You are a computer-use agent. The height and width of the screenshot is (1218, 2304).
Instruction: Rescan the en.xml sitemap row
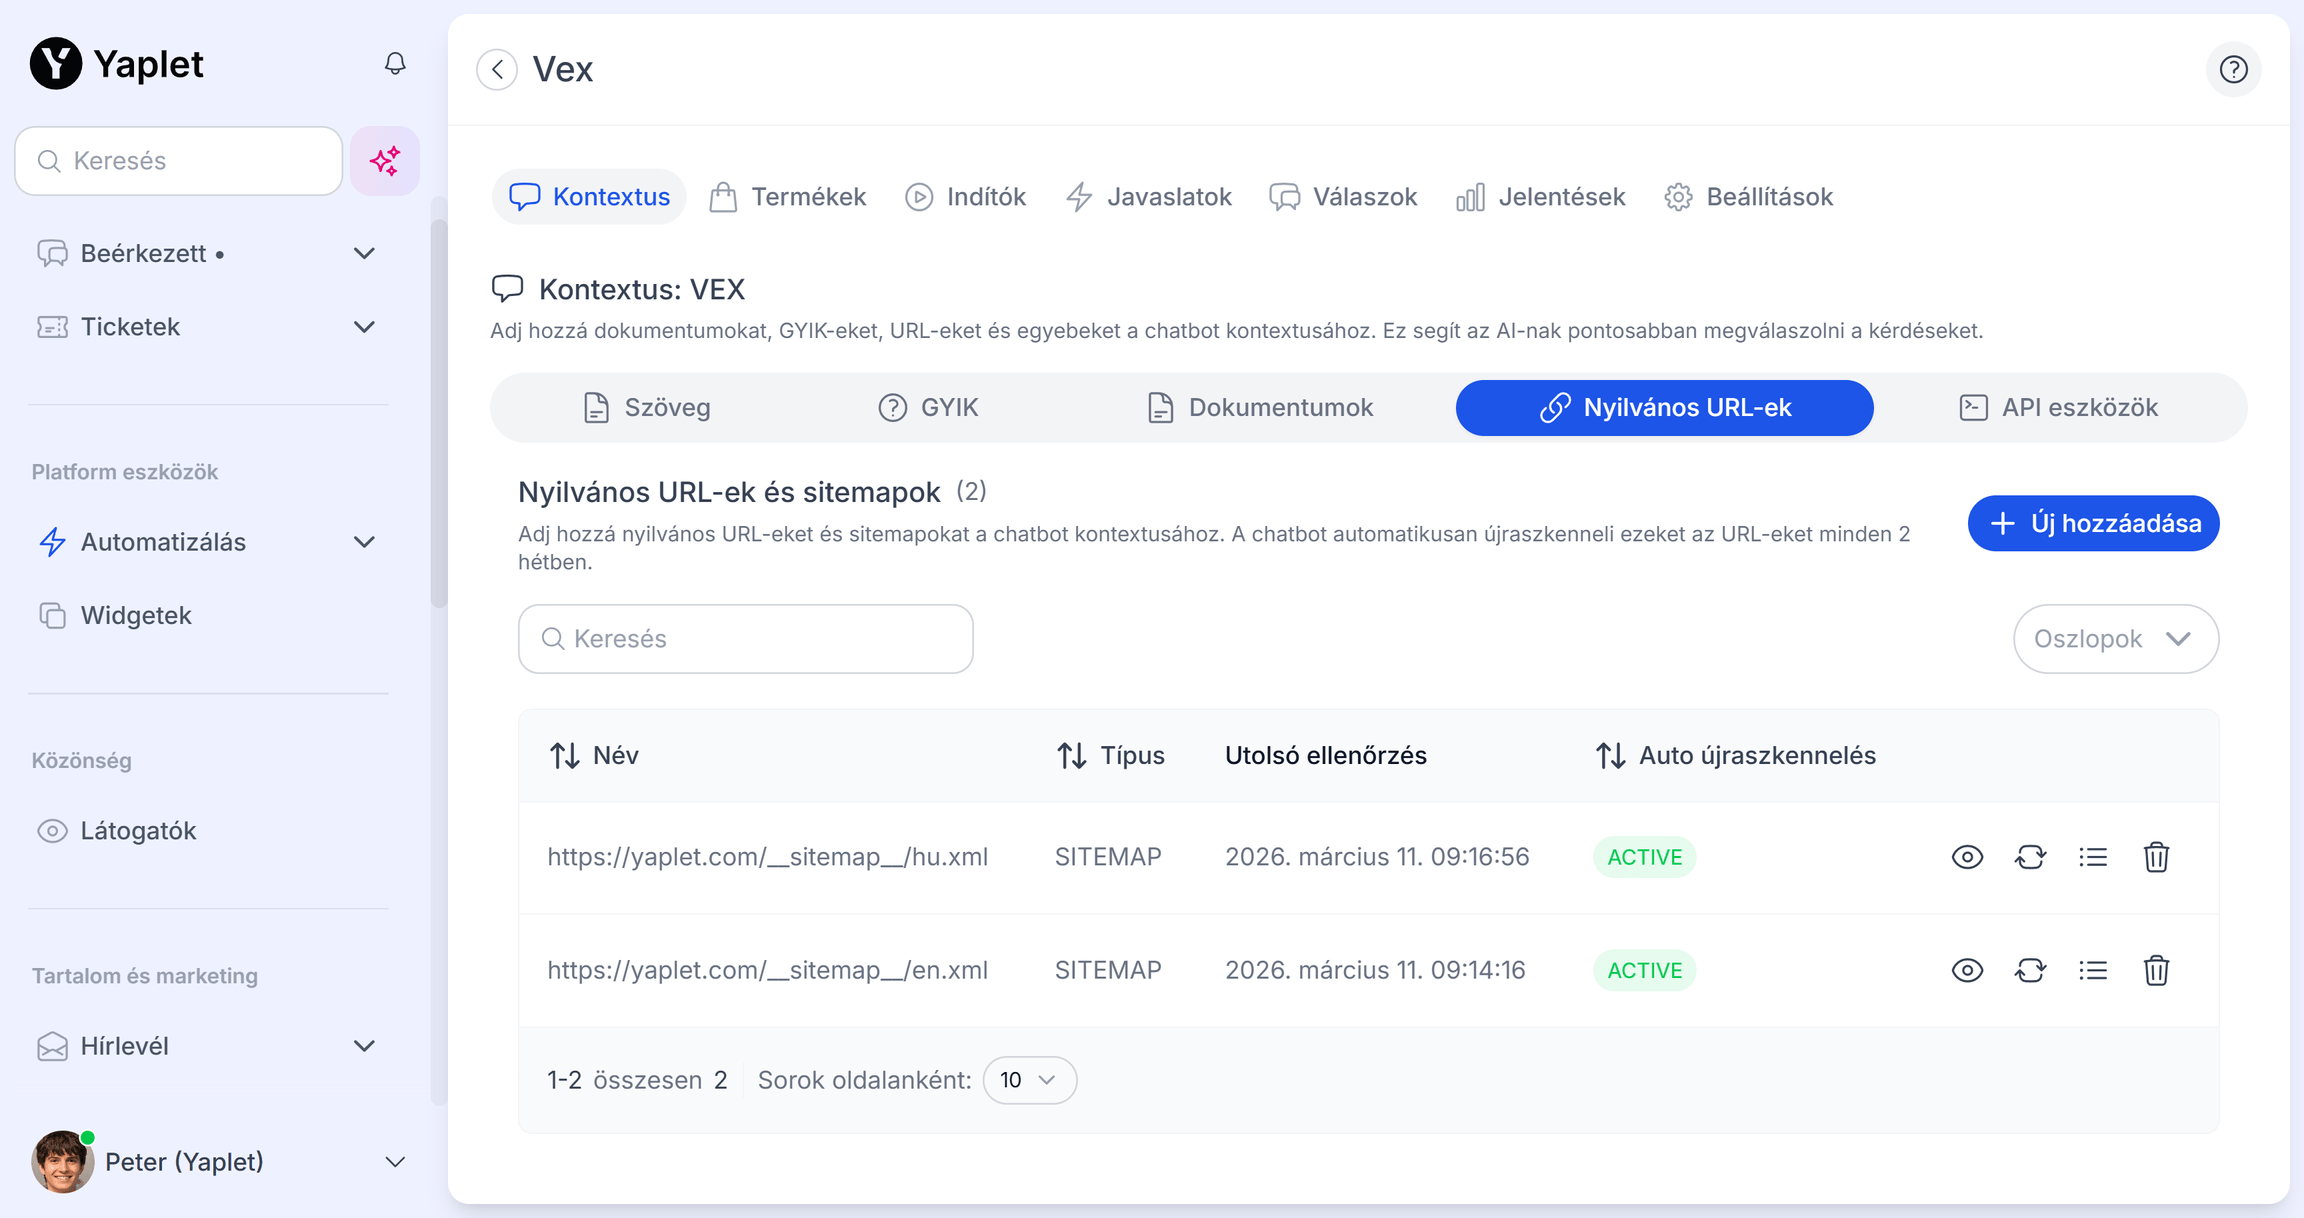tap(2030, 970)
